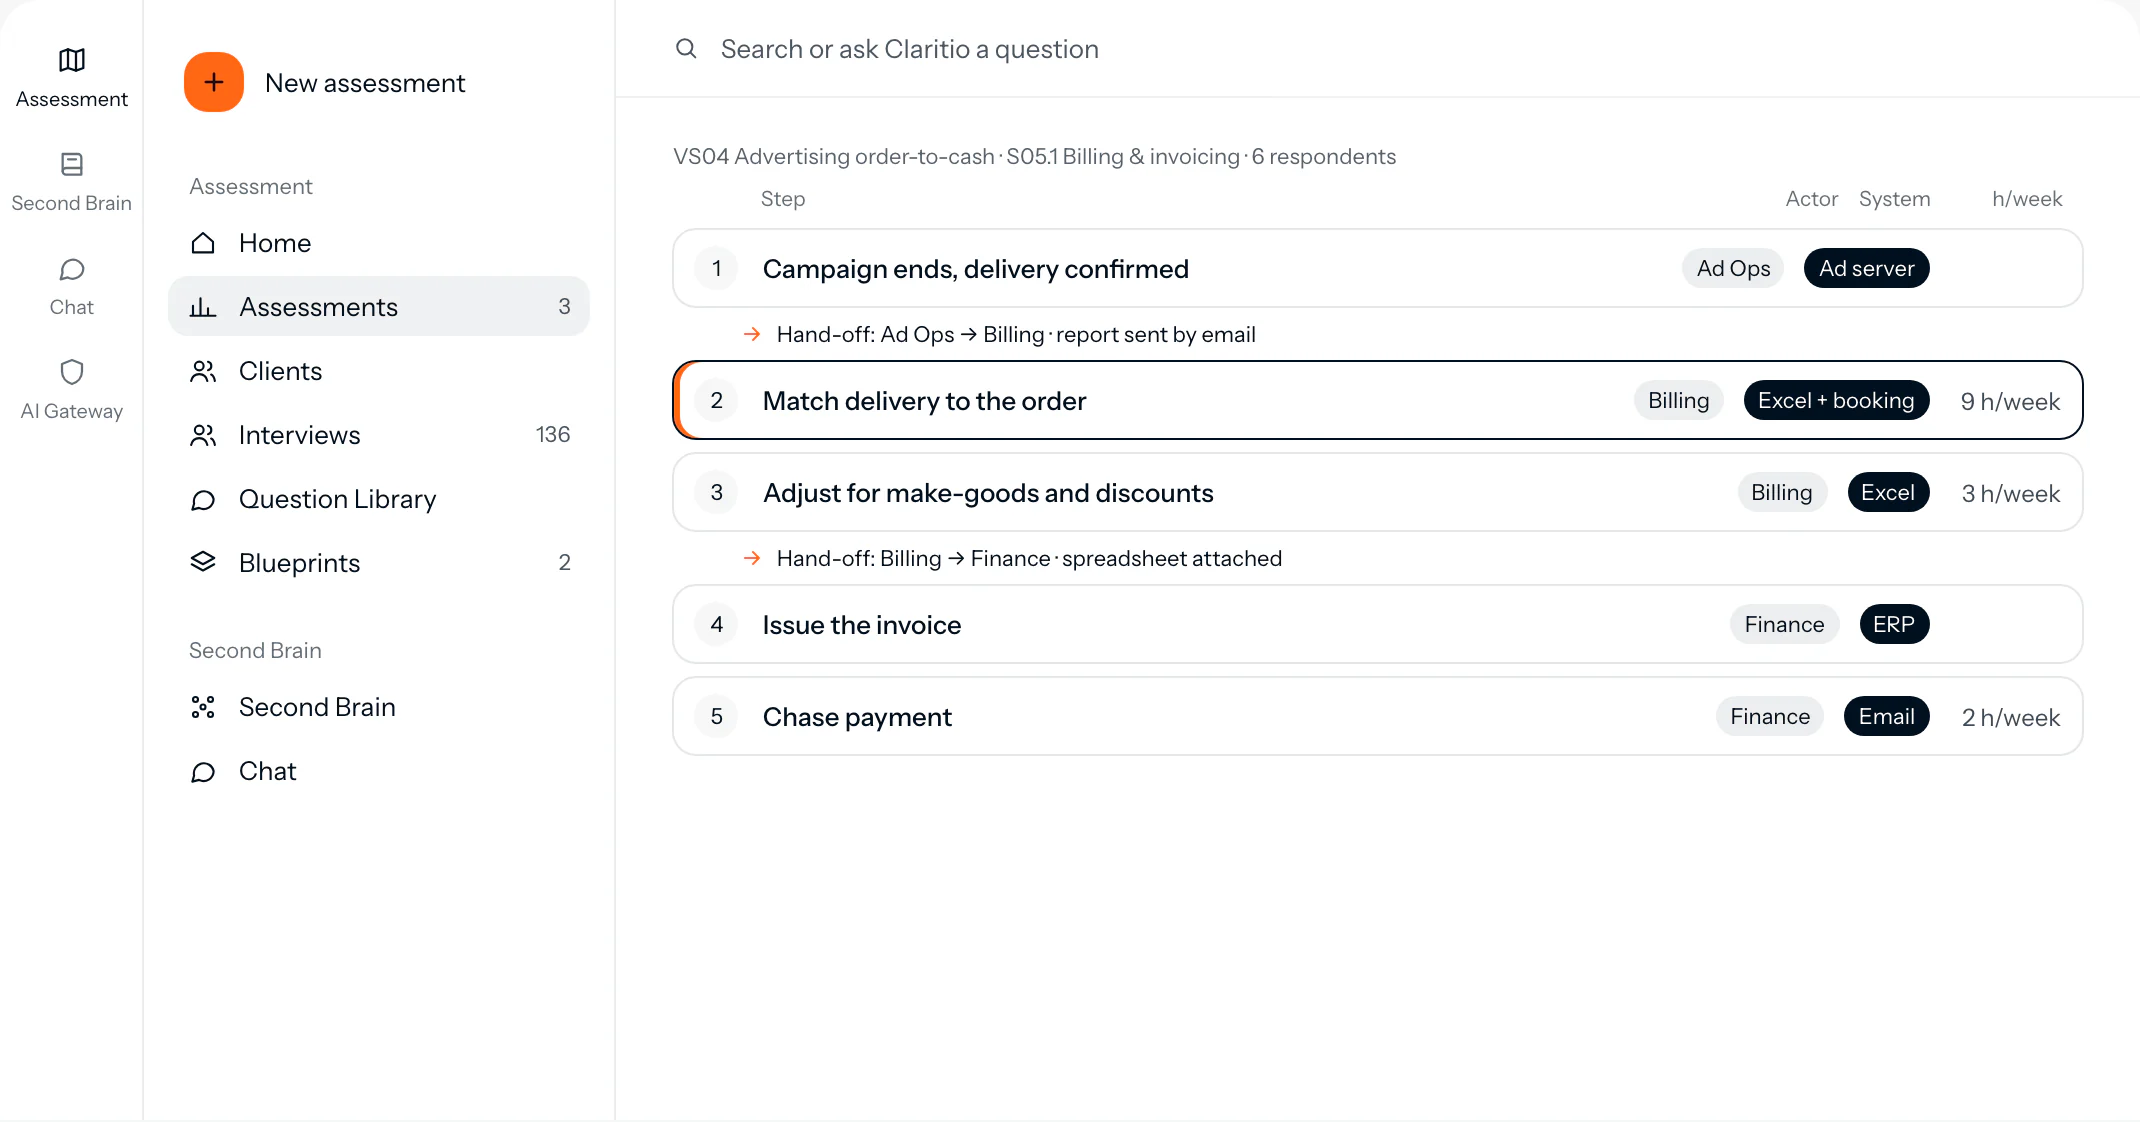Click the Email system tag
Image resolution: width=2140 pixels, height=1122 pixels.
click(1886, 716)
